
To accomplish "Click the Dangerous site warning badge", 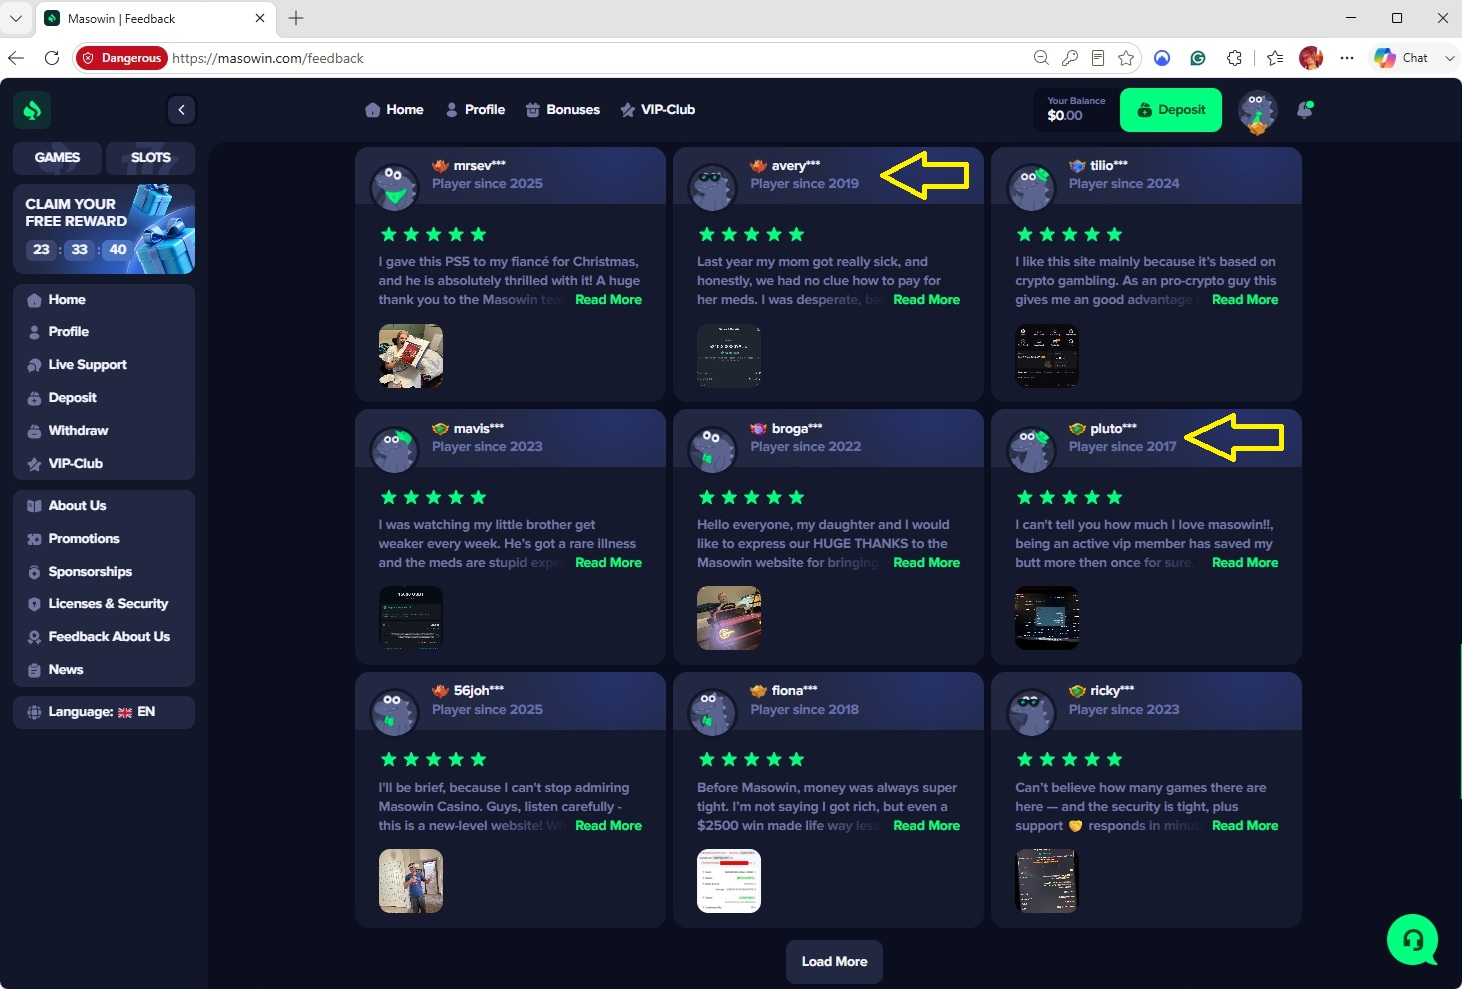I will point(122,58).
